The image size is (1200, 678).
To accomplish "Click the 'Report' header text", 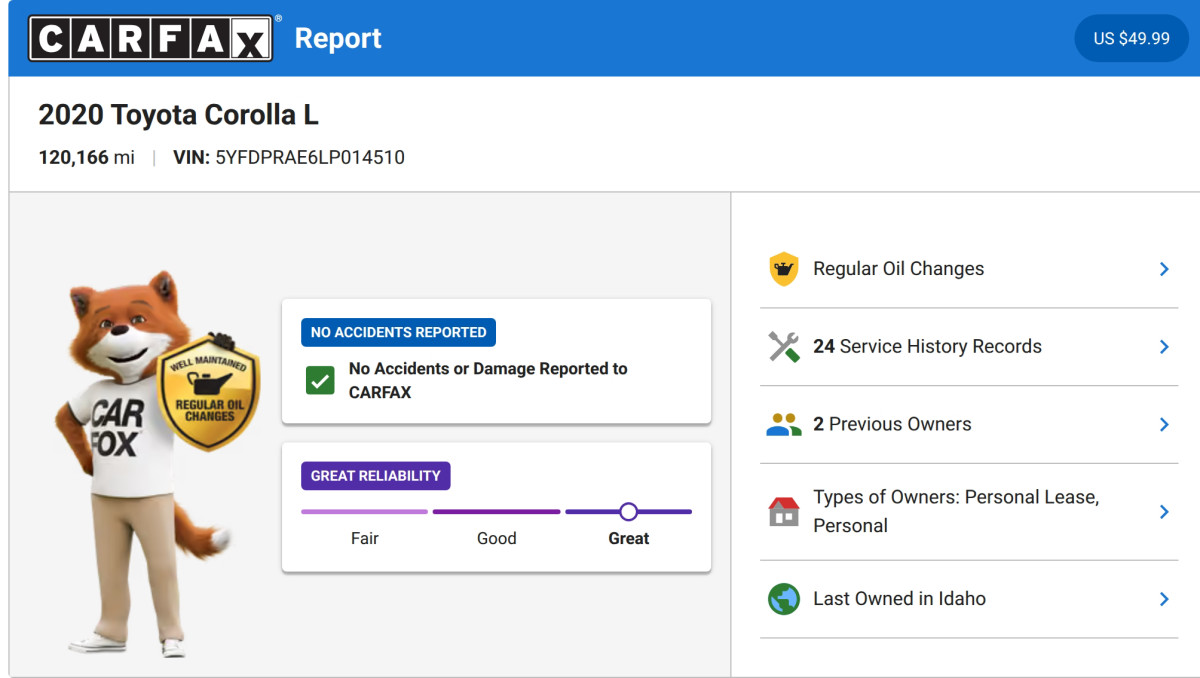I will 338,38.
